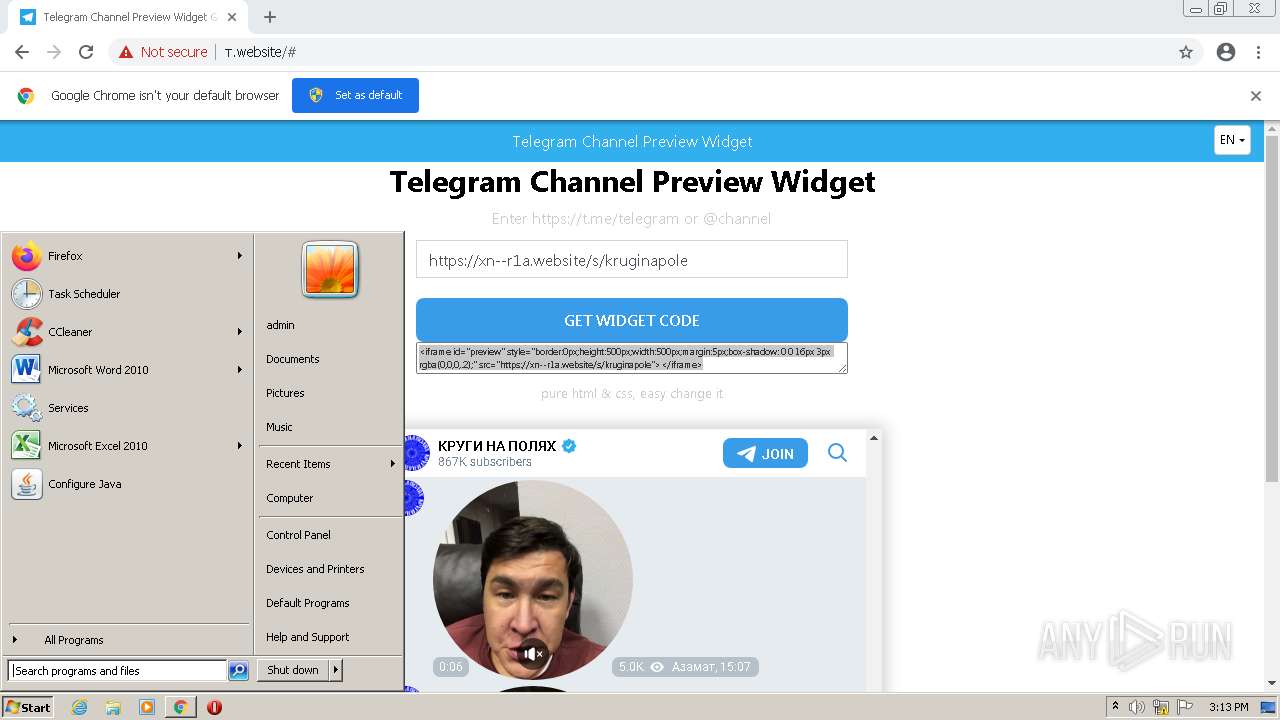Show hidden system tray icons
Screen dimensions: 1280x720
(x=1116, y=707)
